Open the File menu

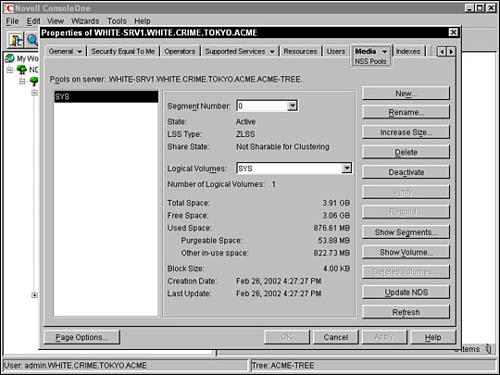point(12,21)
